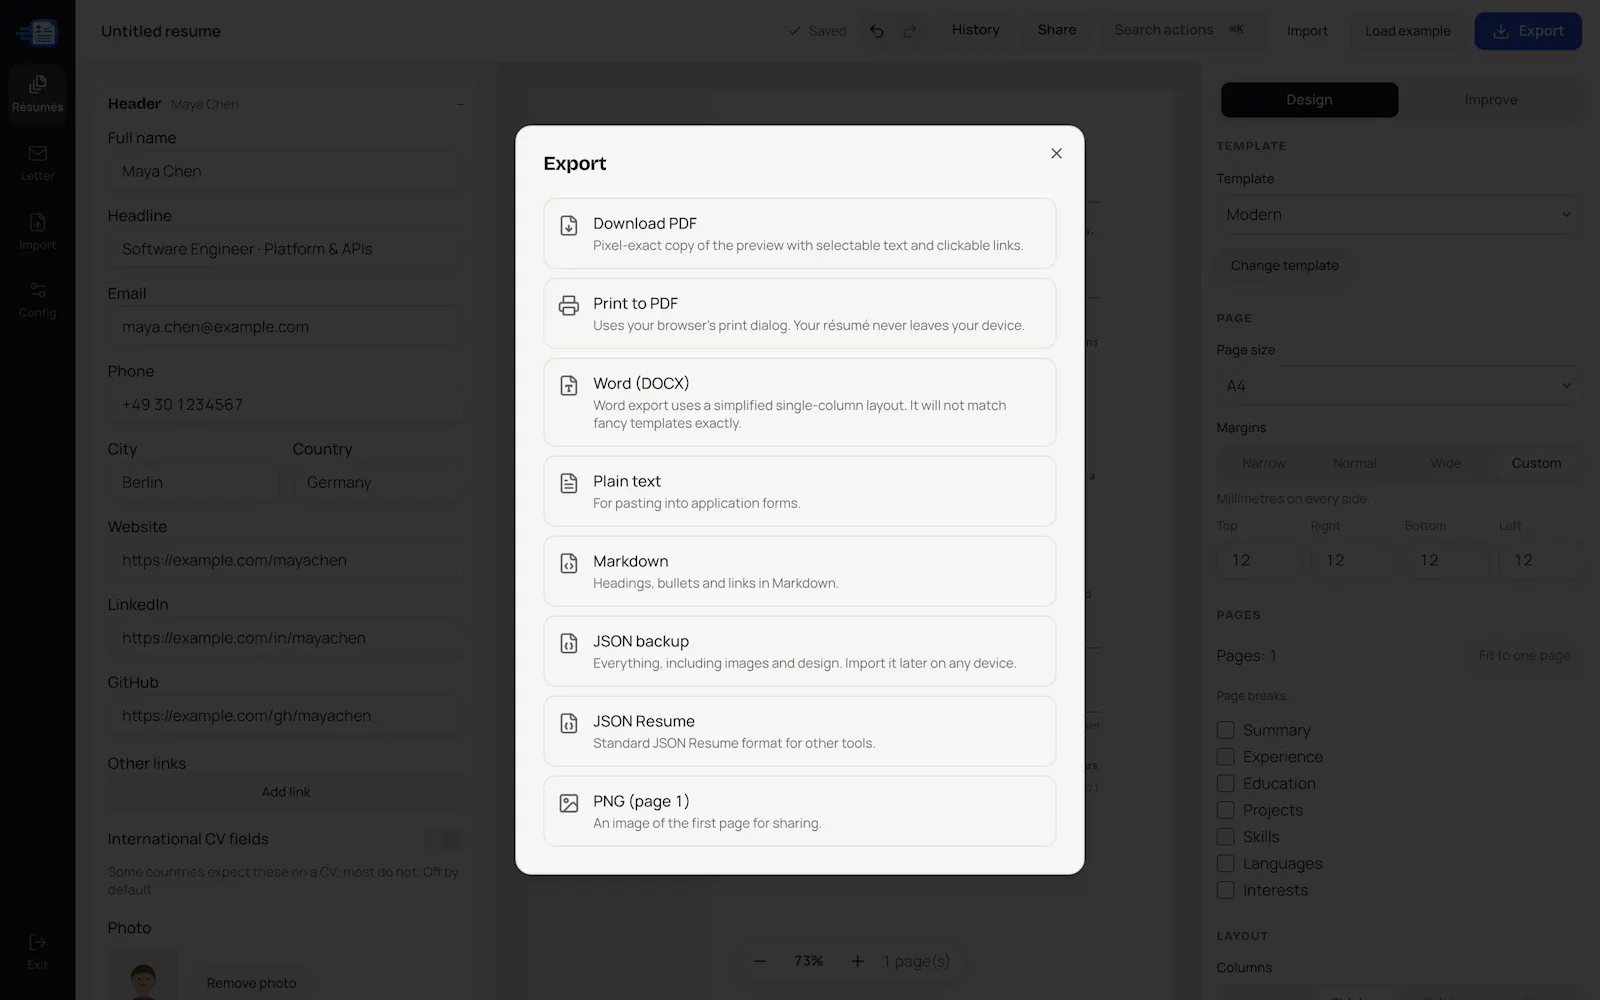Click the Export button in top bar
1600x1000 pixels.
pyautogui.click(x=1528, y=31)
